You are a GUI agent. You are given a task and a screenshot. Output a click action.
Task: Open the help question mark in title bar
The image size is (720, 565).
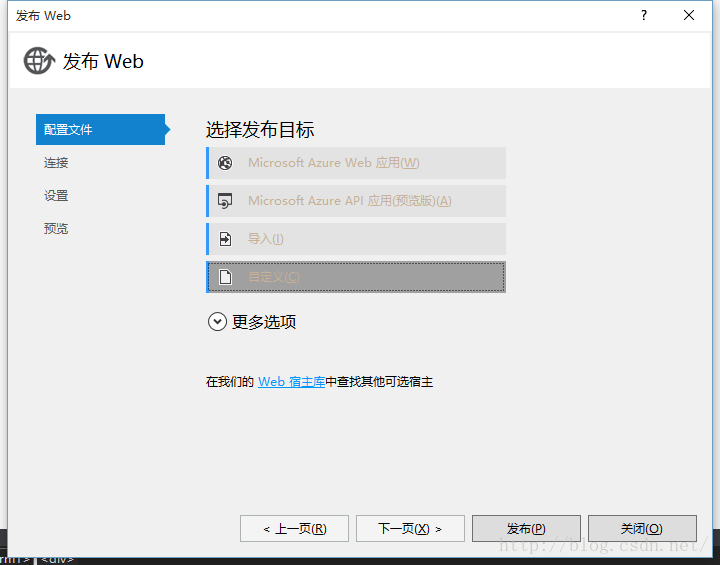[x=644, y=15]
